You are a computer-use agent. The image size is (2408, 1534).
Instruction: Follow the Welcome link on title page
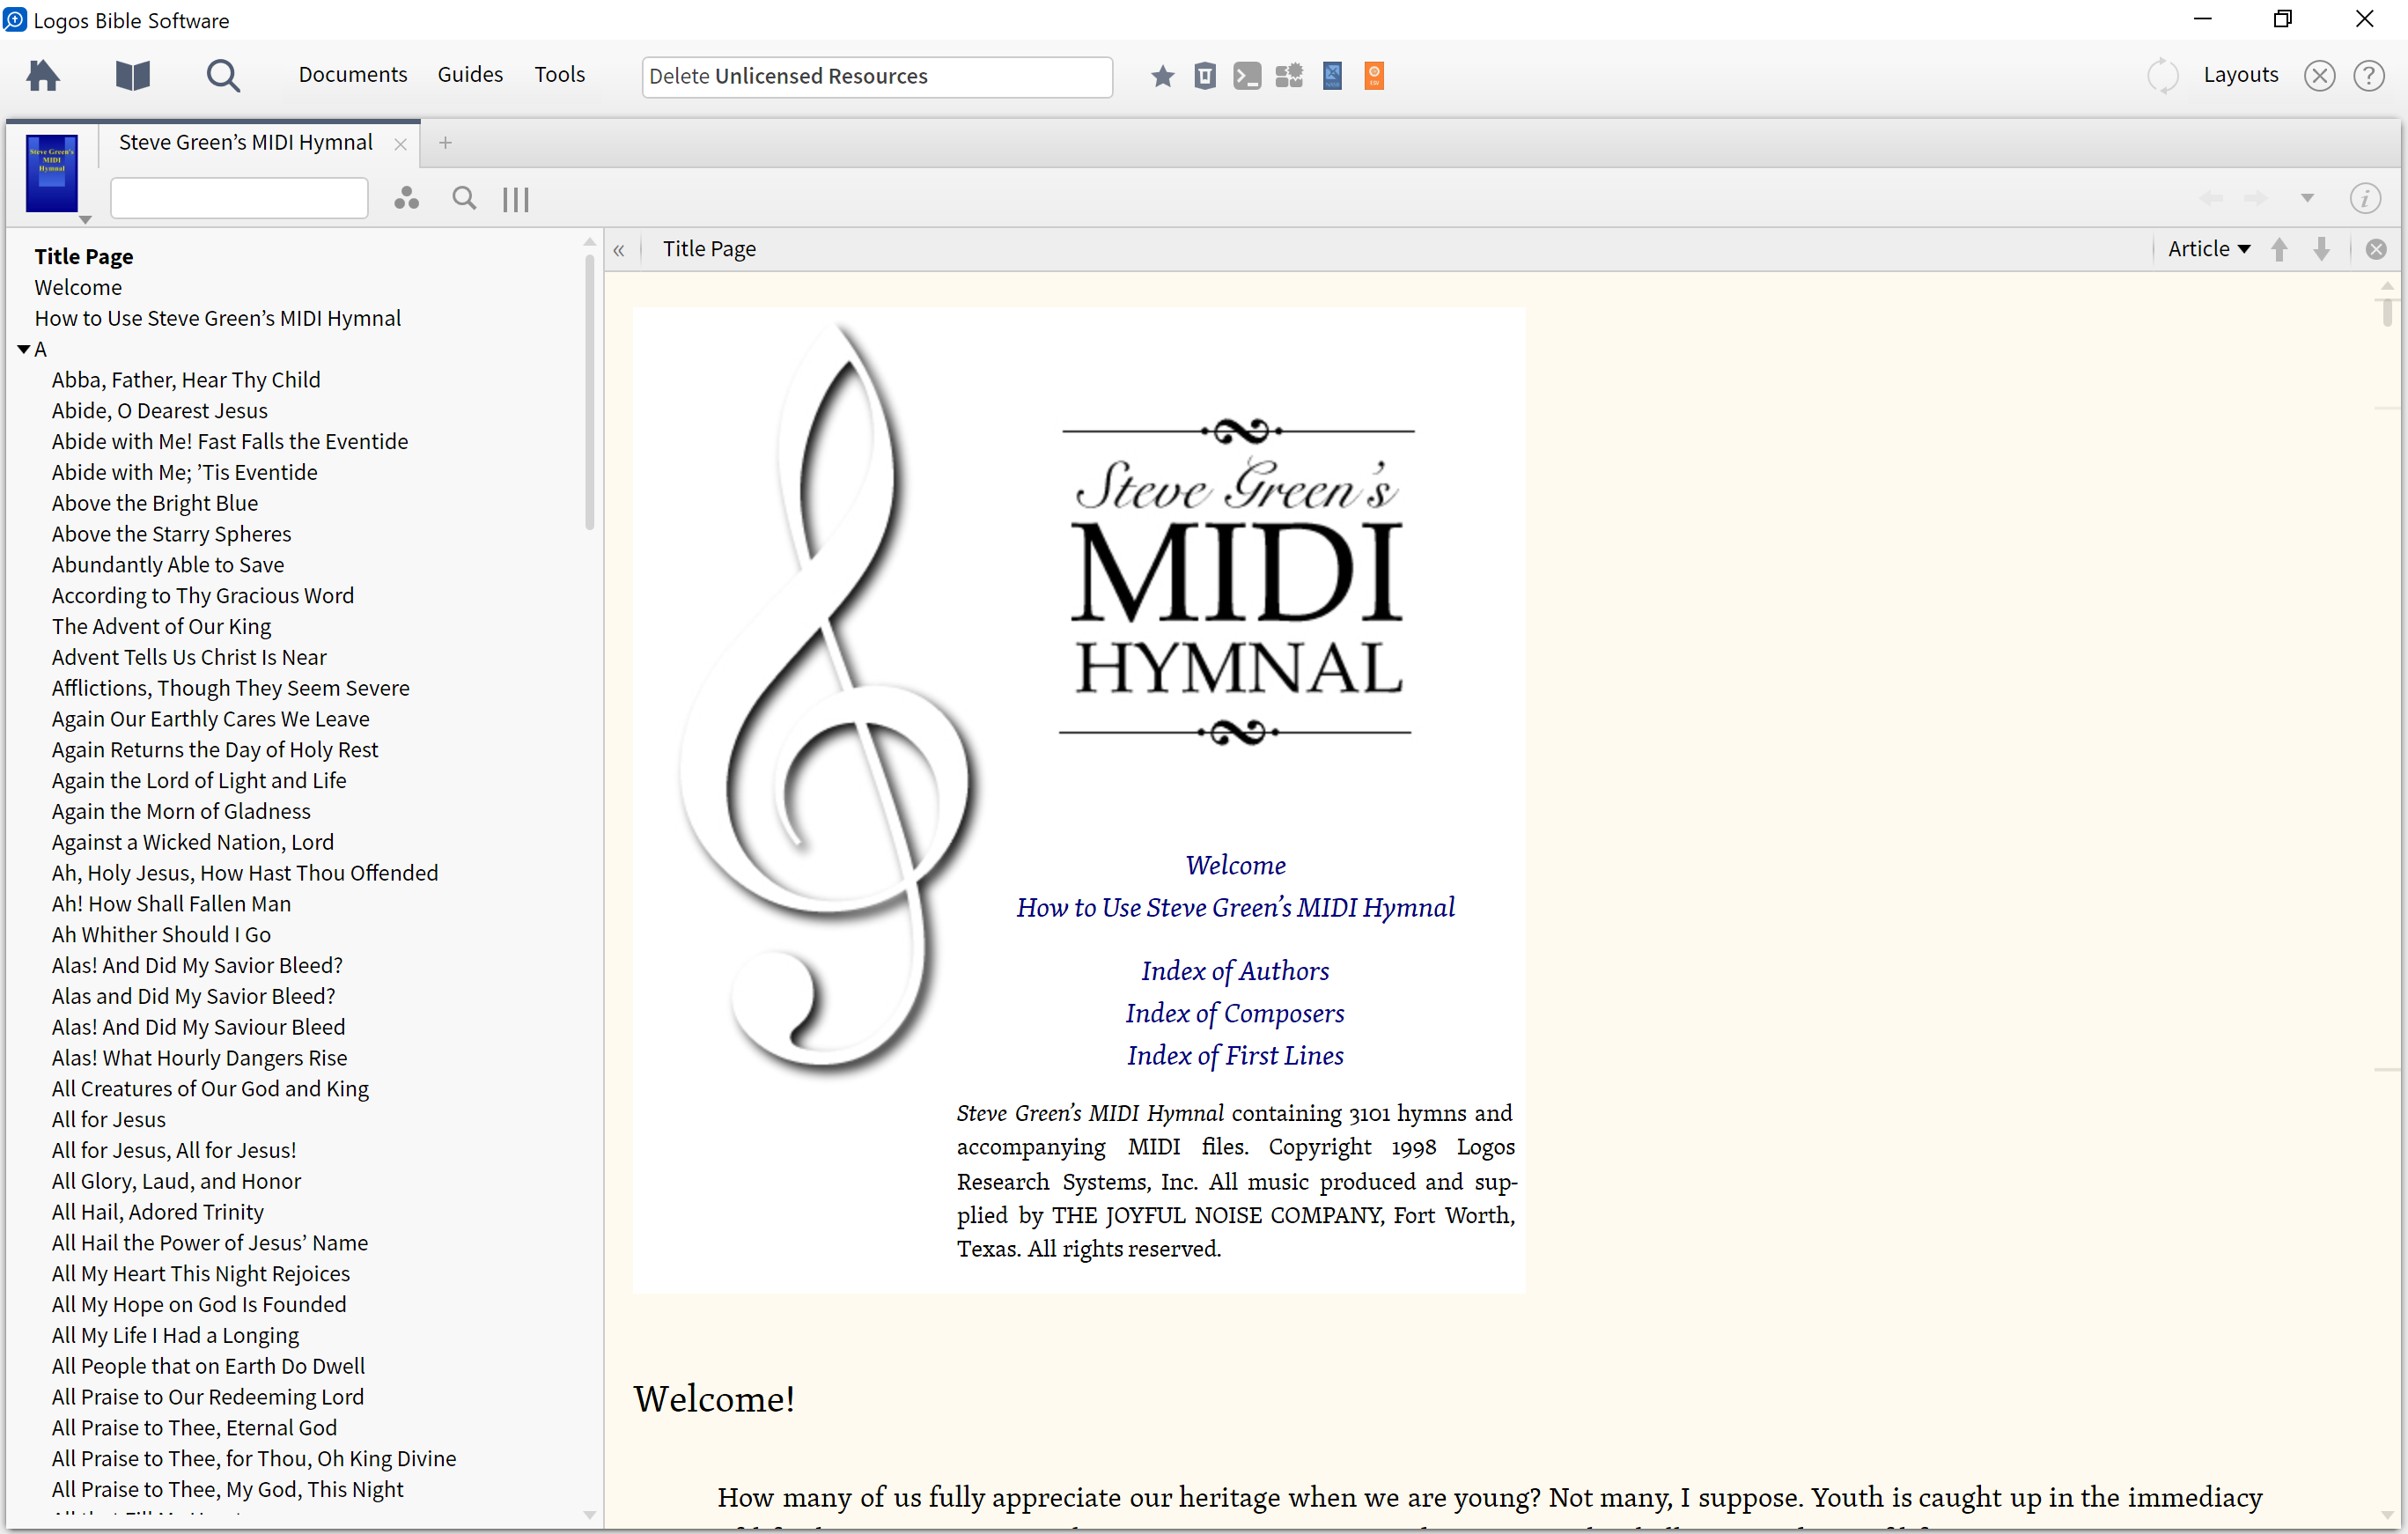[x=1235, y=865]
